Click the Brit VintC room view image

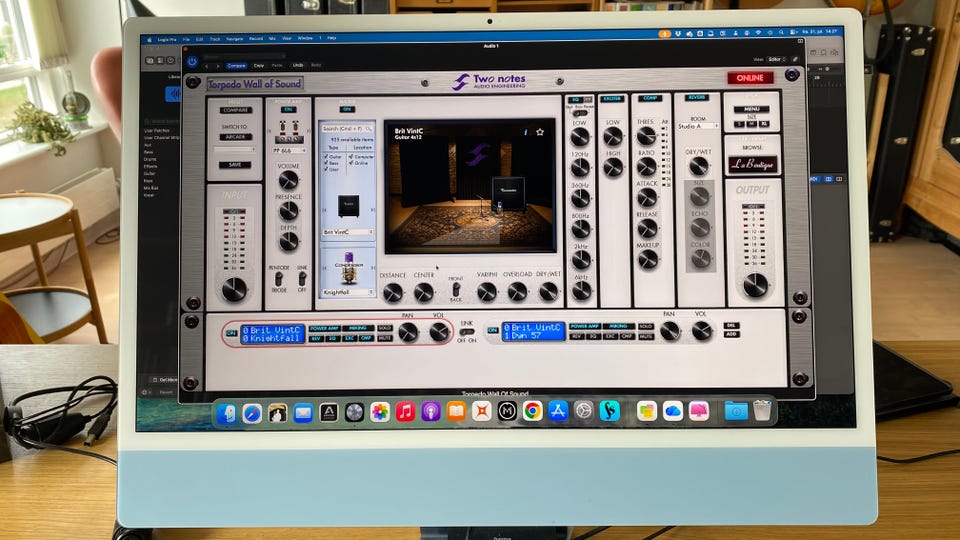point(470,186)
